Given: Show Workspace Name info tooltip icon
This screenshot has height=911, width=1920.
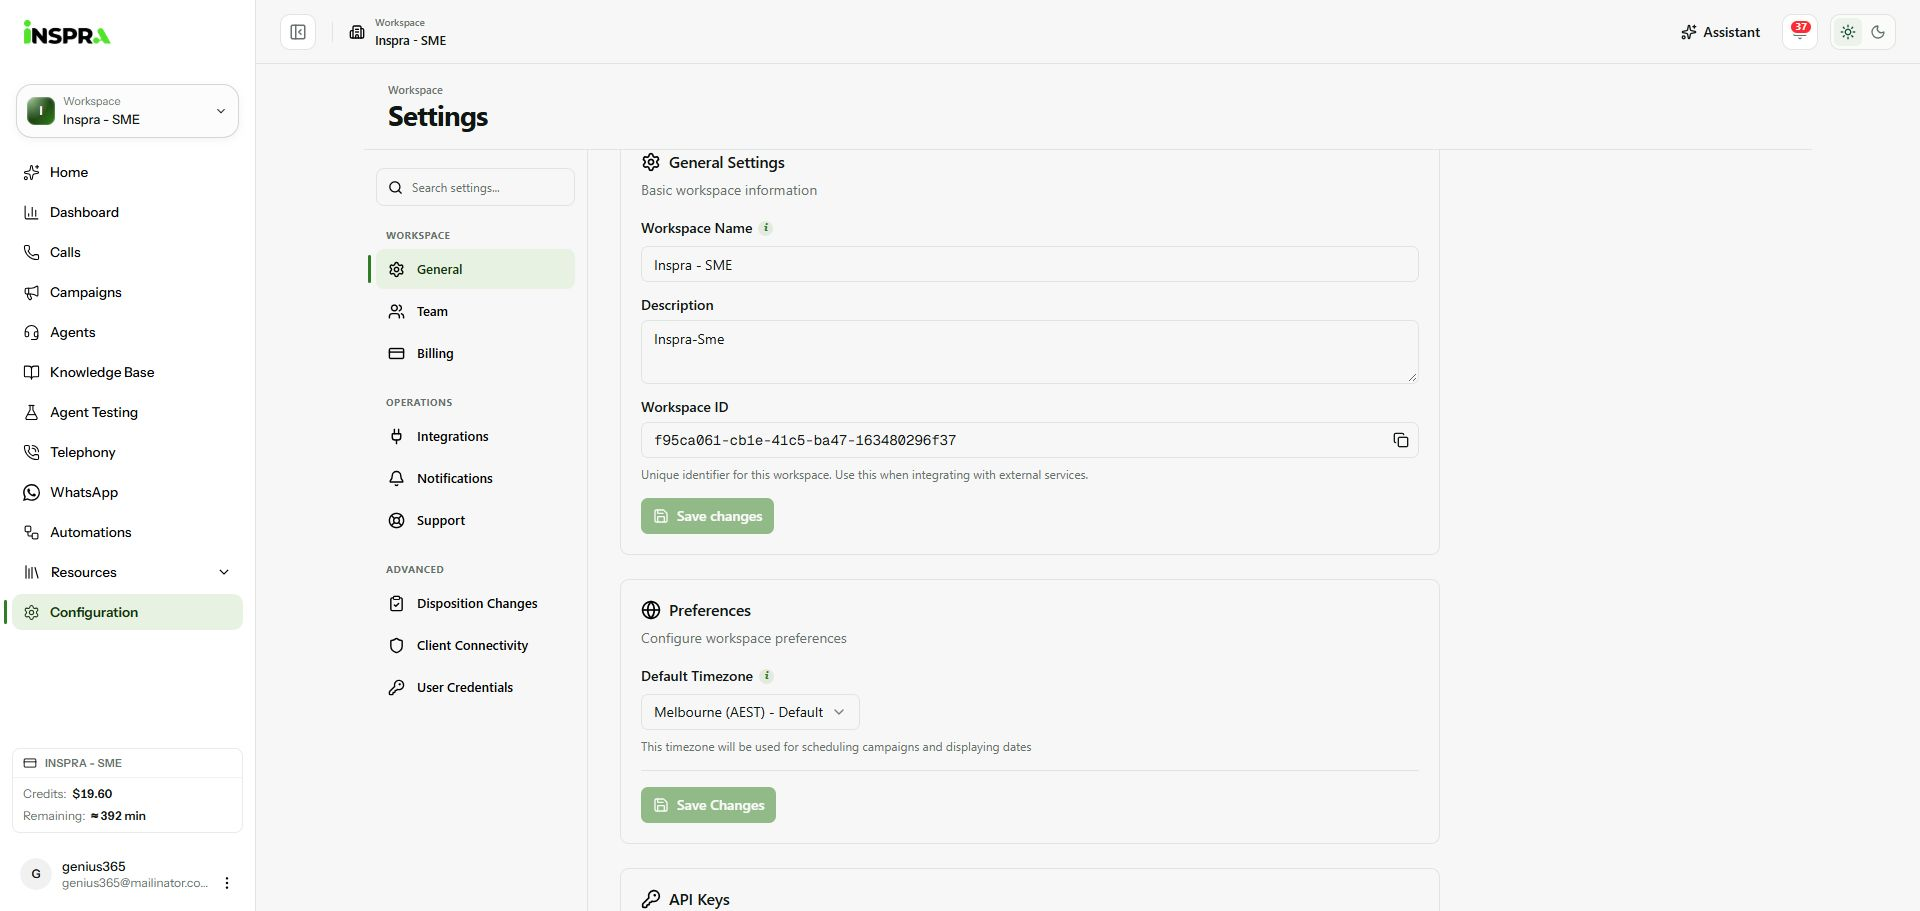Looking at the screenshot, I should click(x=766, y=228).
